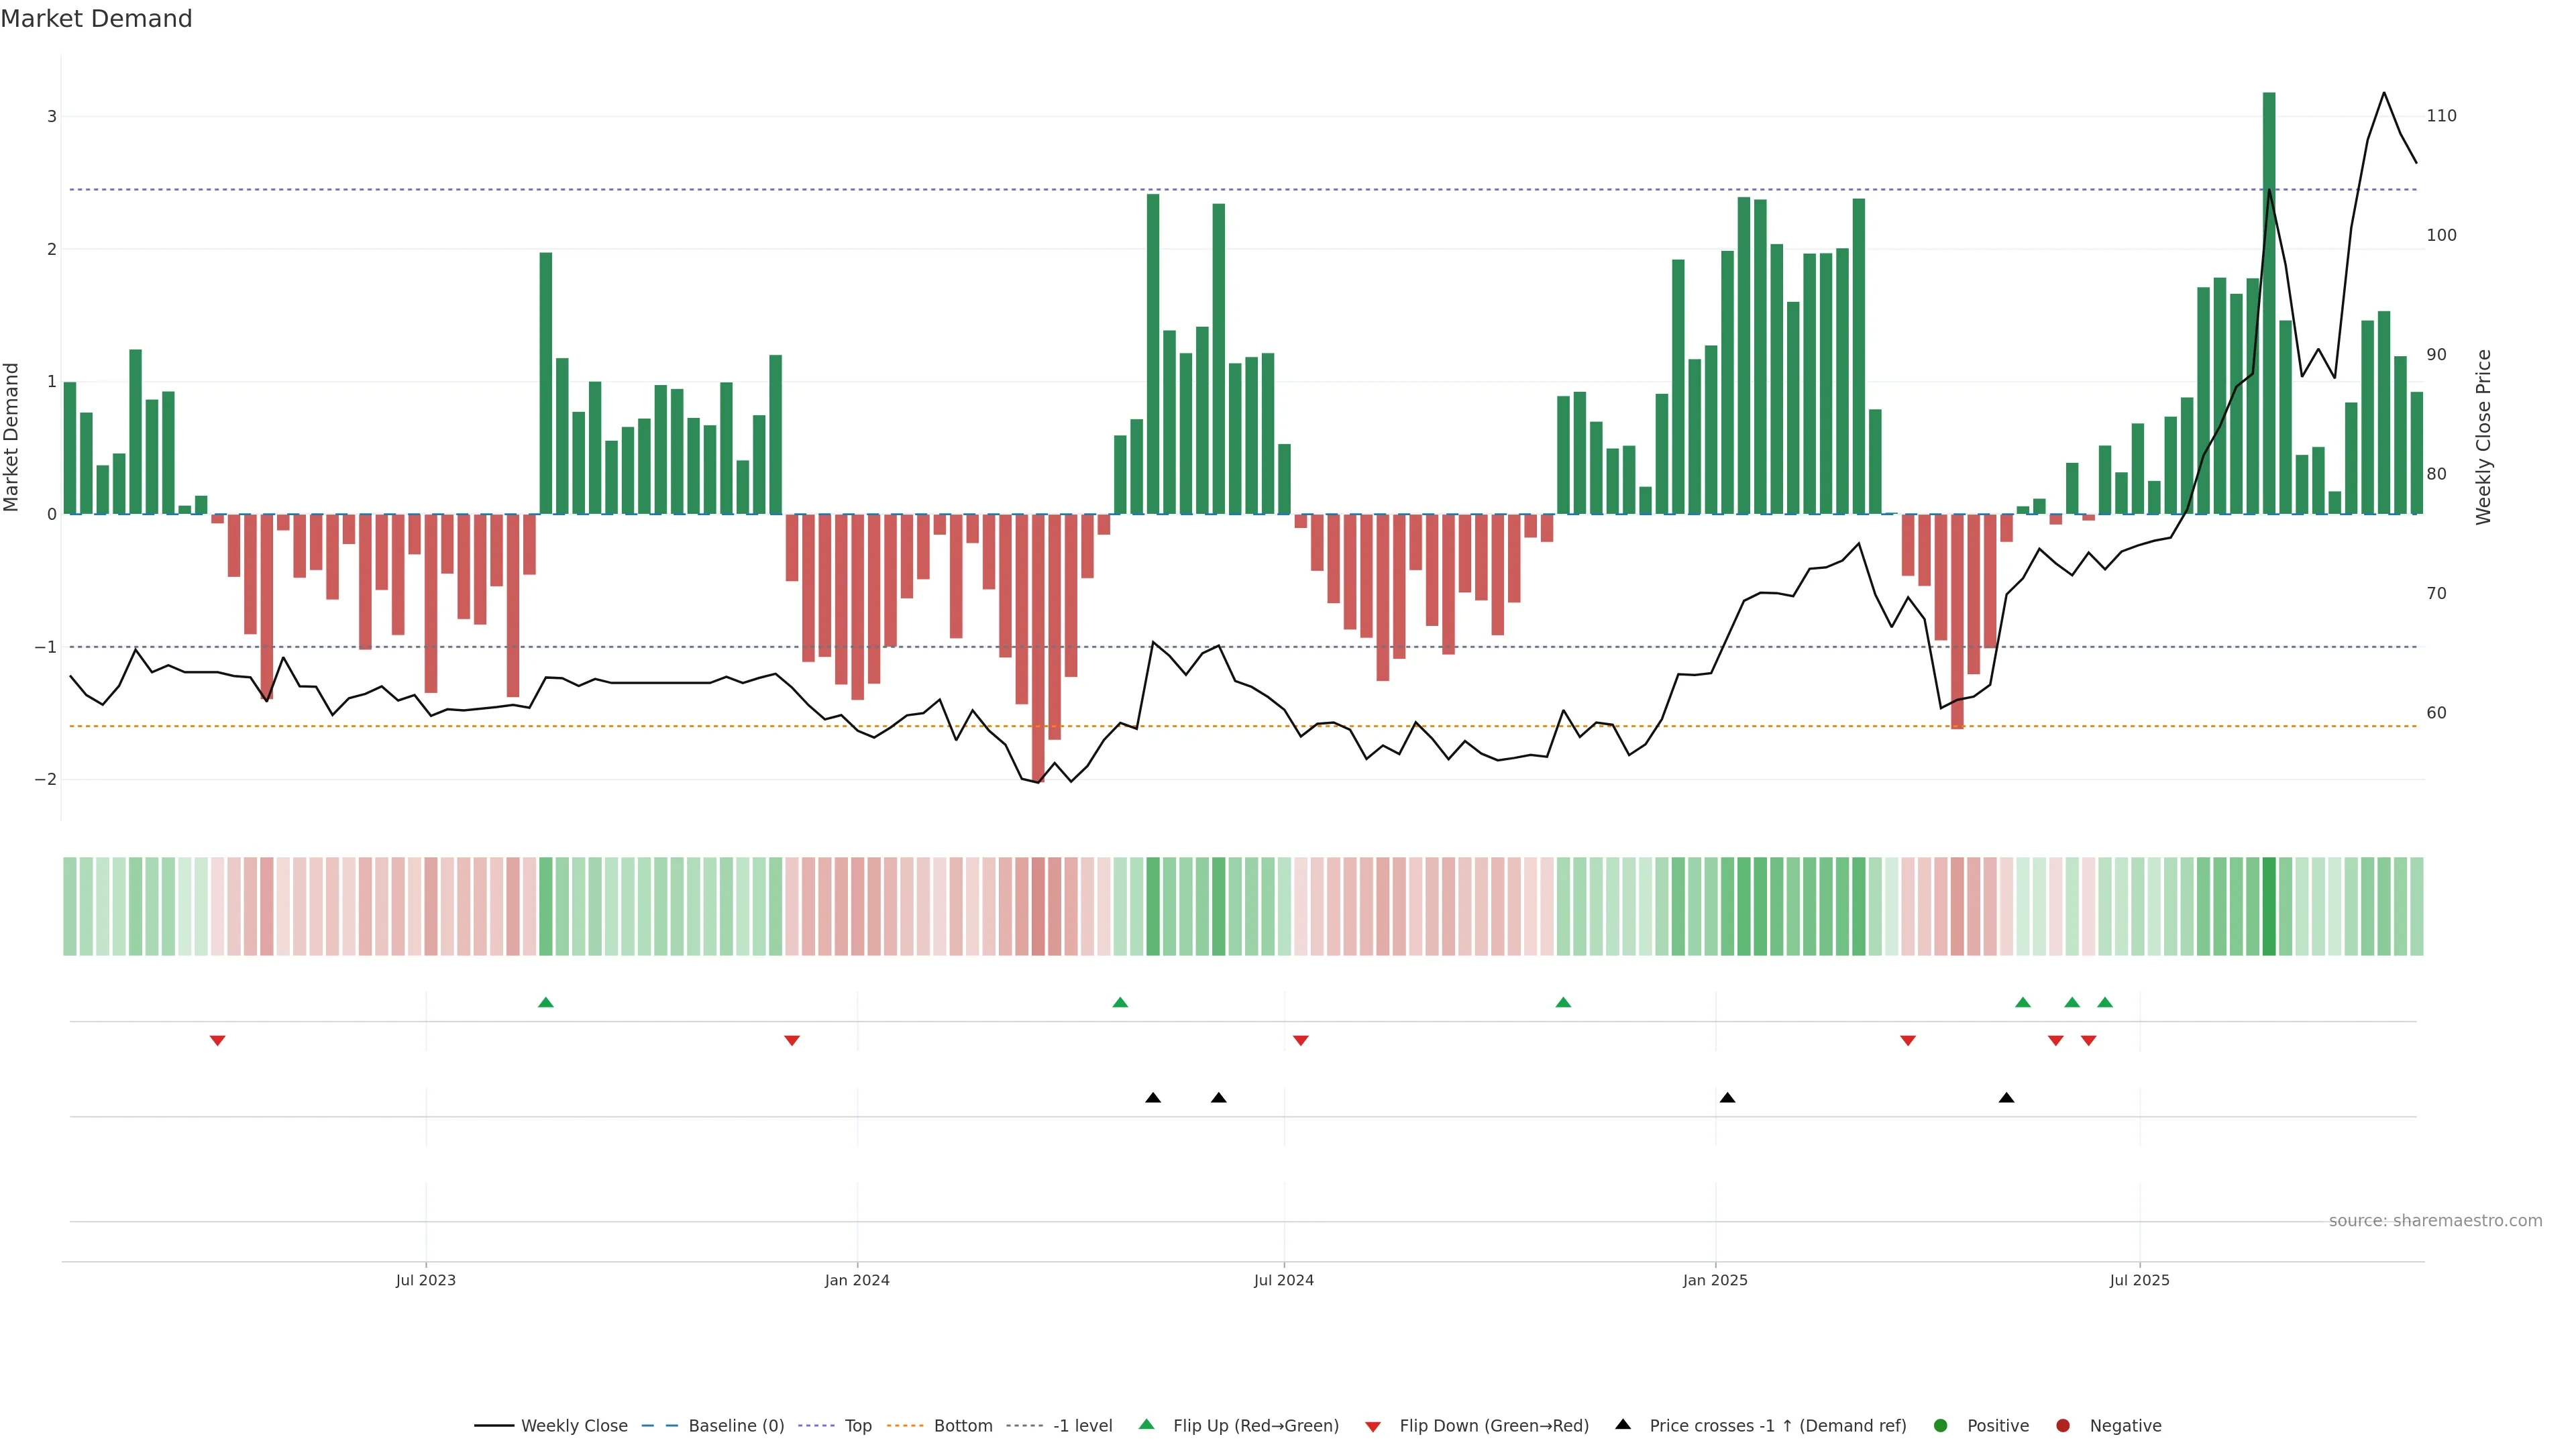Click the leftmost red flip-down triangle marker
The height and width of the screenshot is (1449, 2576).
tap(217, 1041)
